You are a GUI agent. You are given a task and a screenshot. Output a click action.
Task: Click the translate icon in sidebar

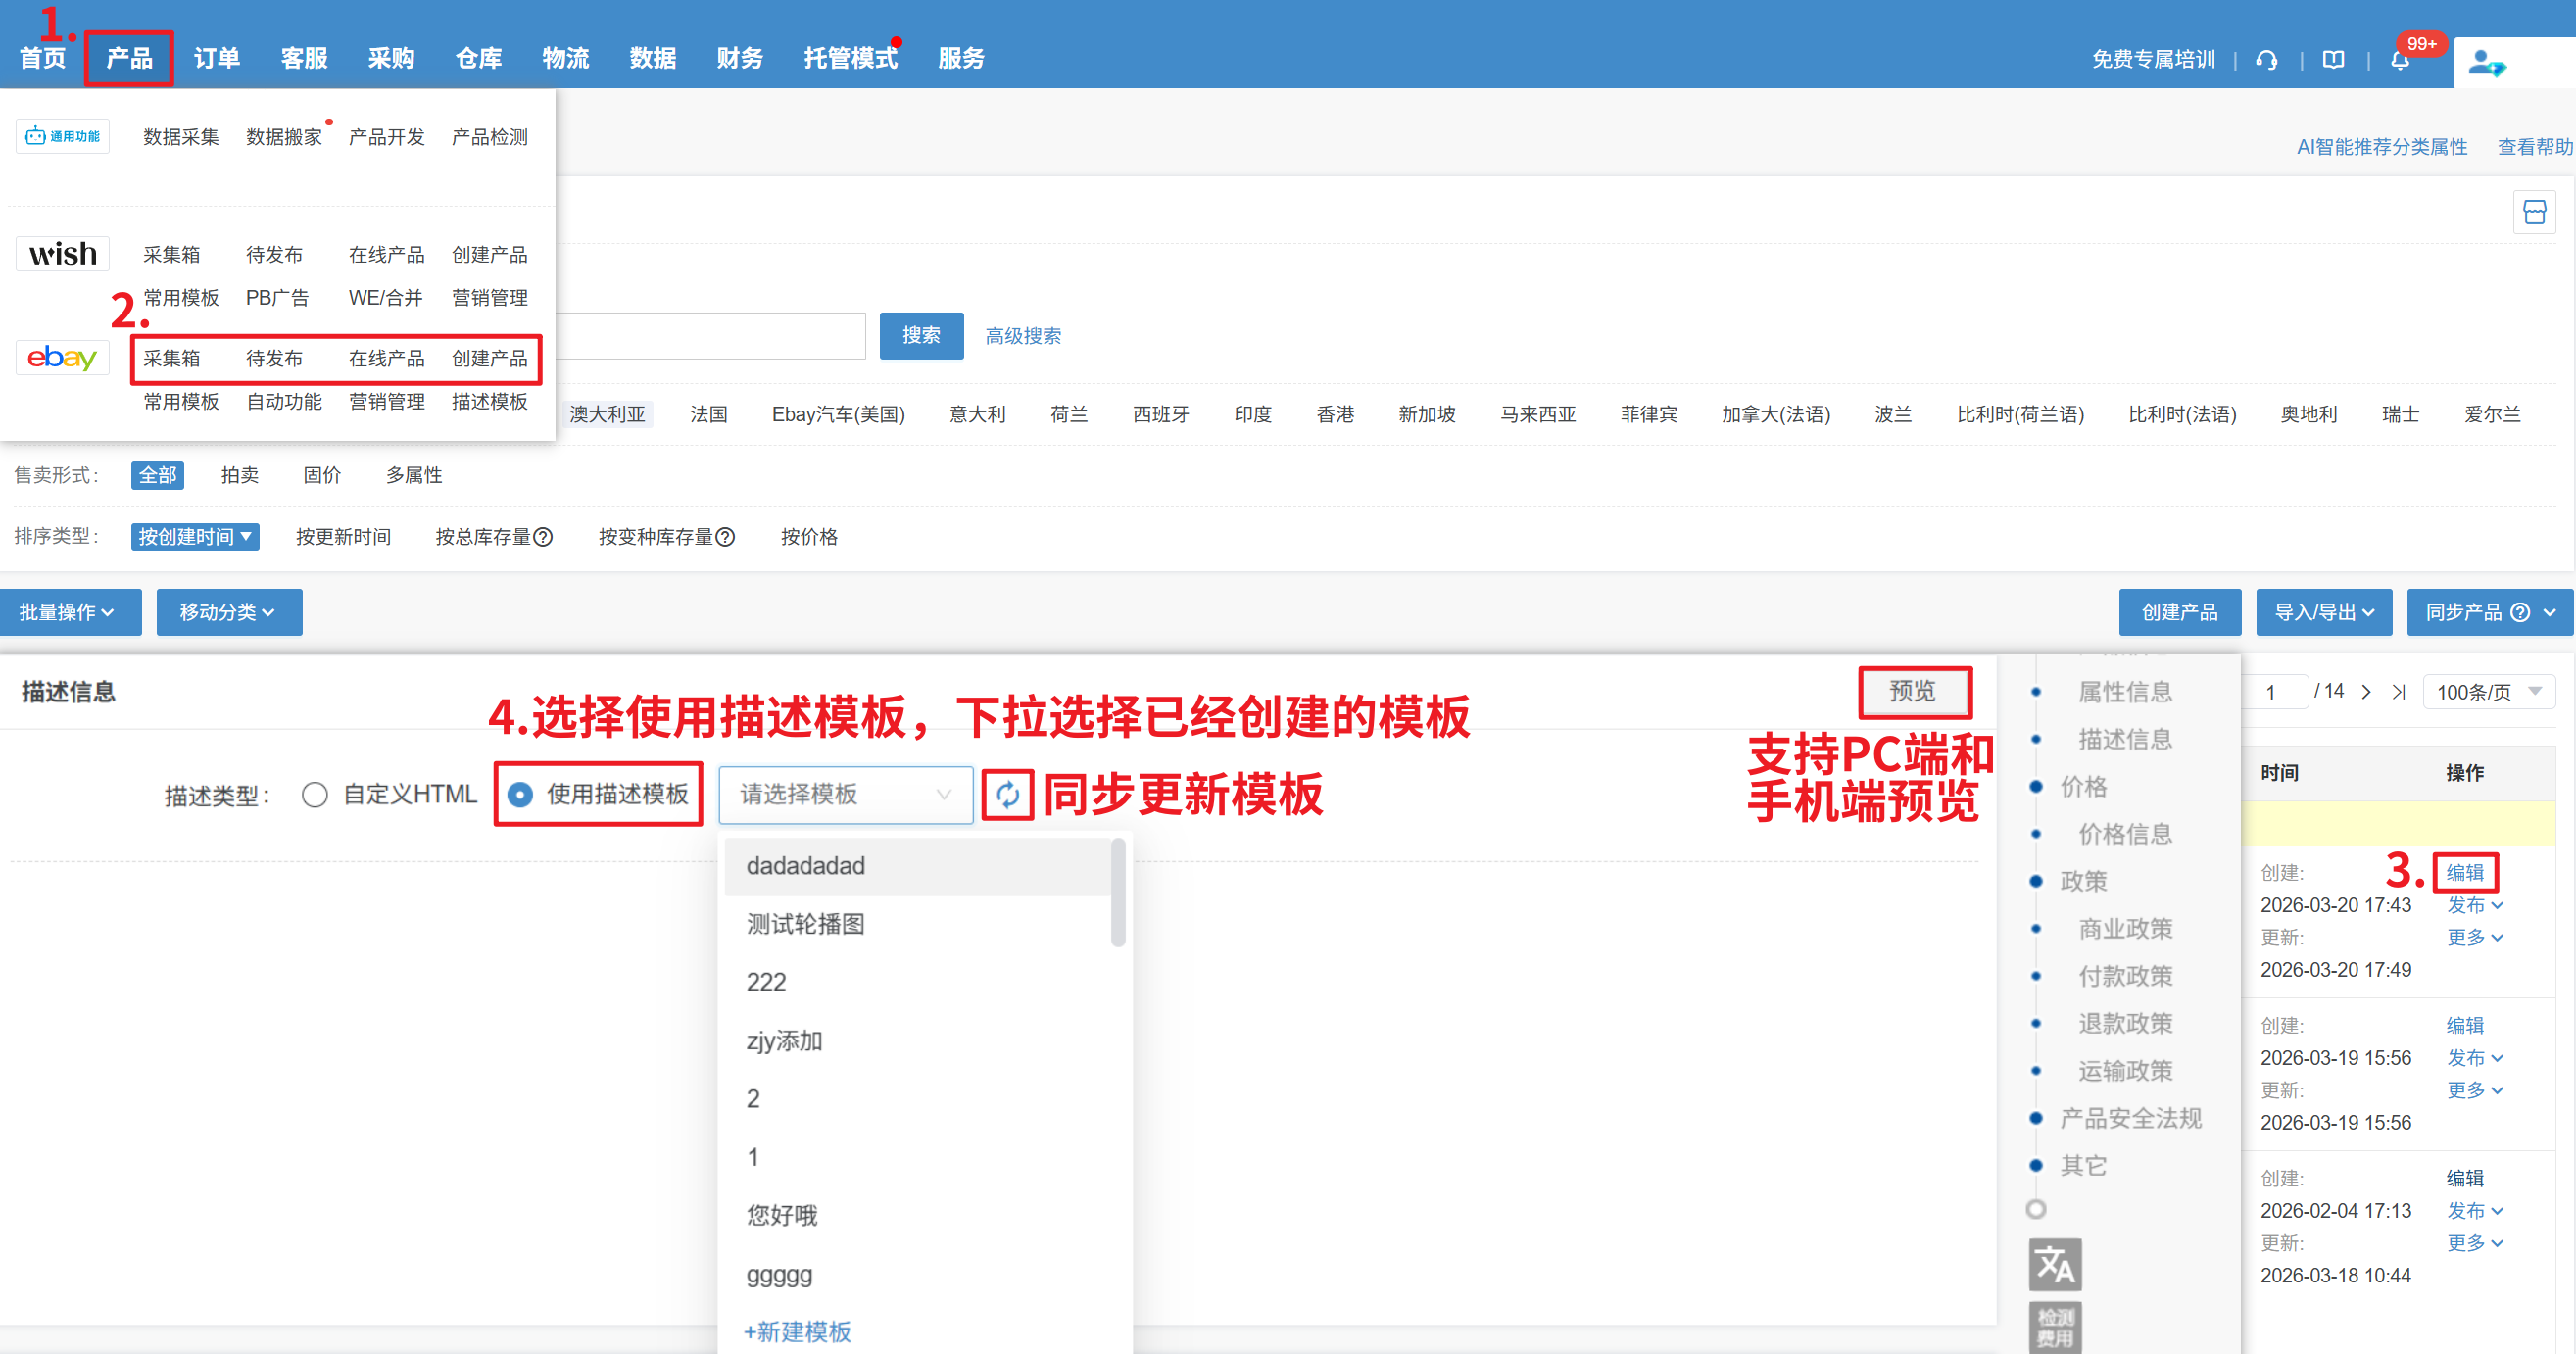[2054, 1265]
